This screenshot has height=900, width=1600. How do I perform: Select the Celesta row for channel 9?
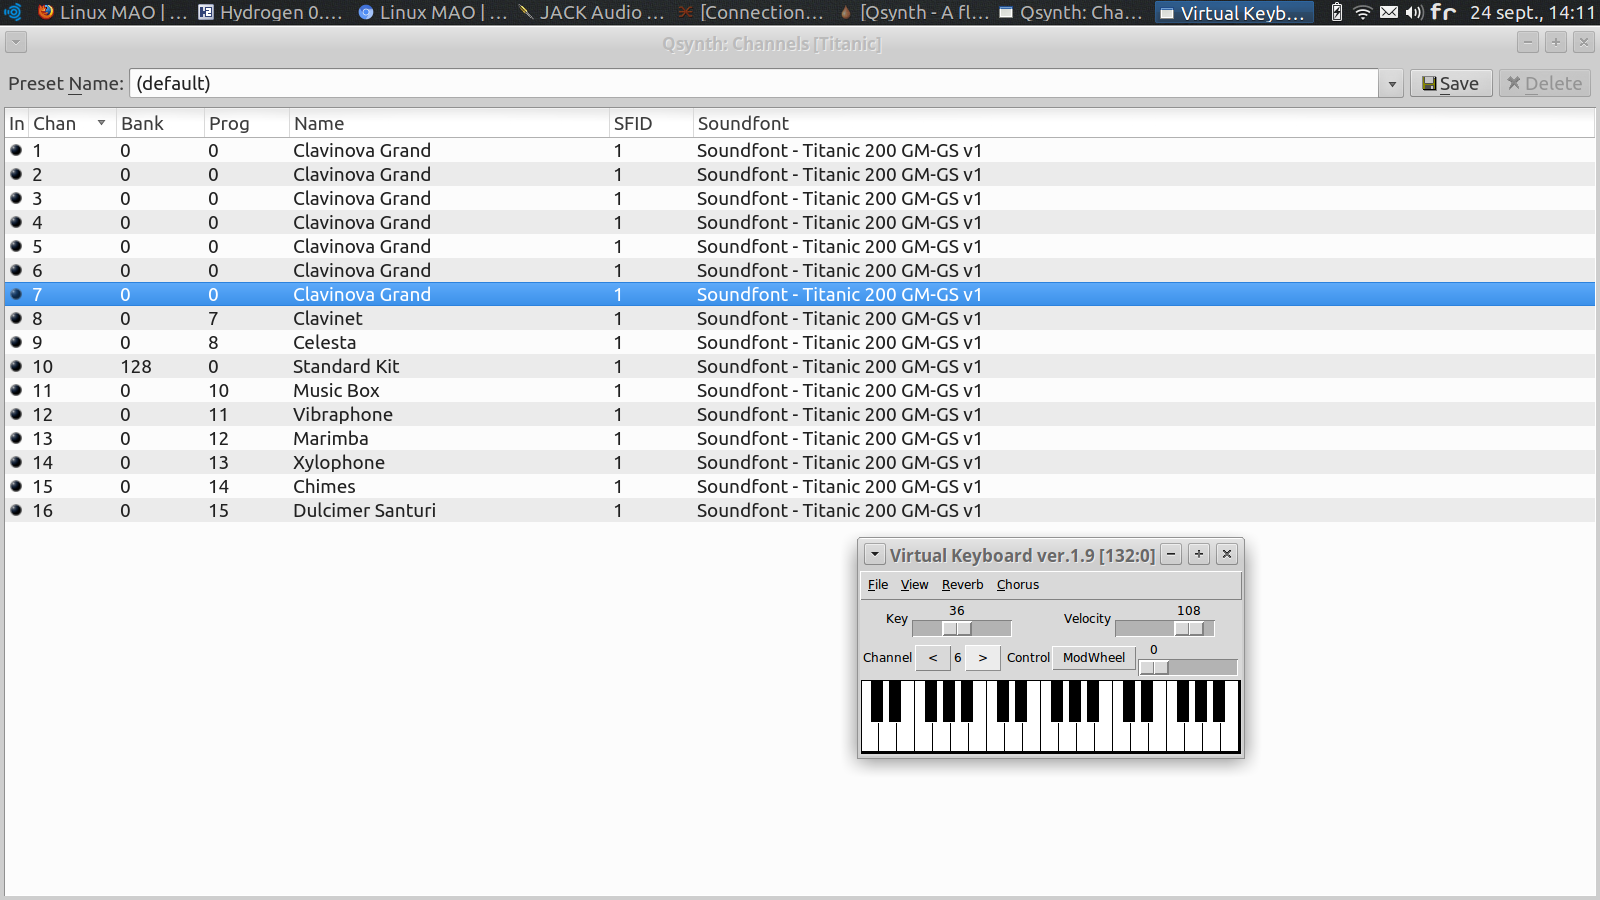click(x=799, y=342)
